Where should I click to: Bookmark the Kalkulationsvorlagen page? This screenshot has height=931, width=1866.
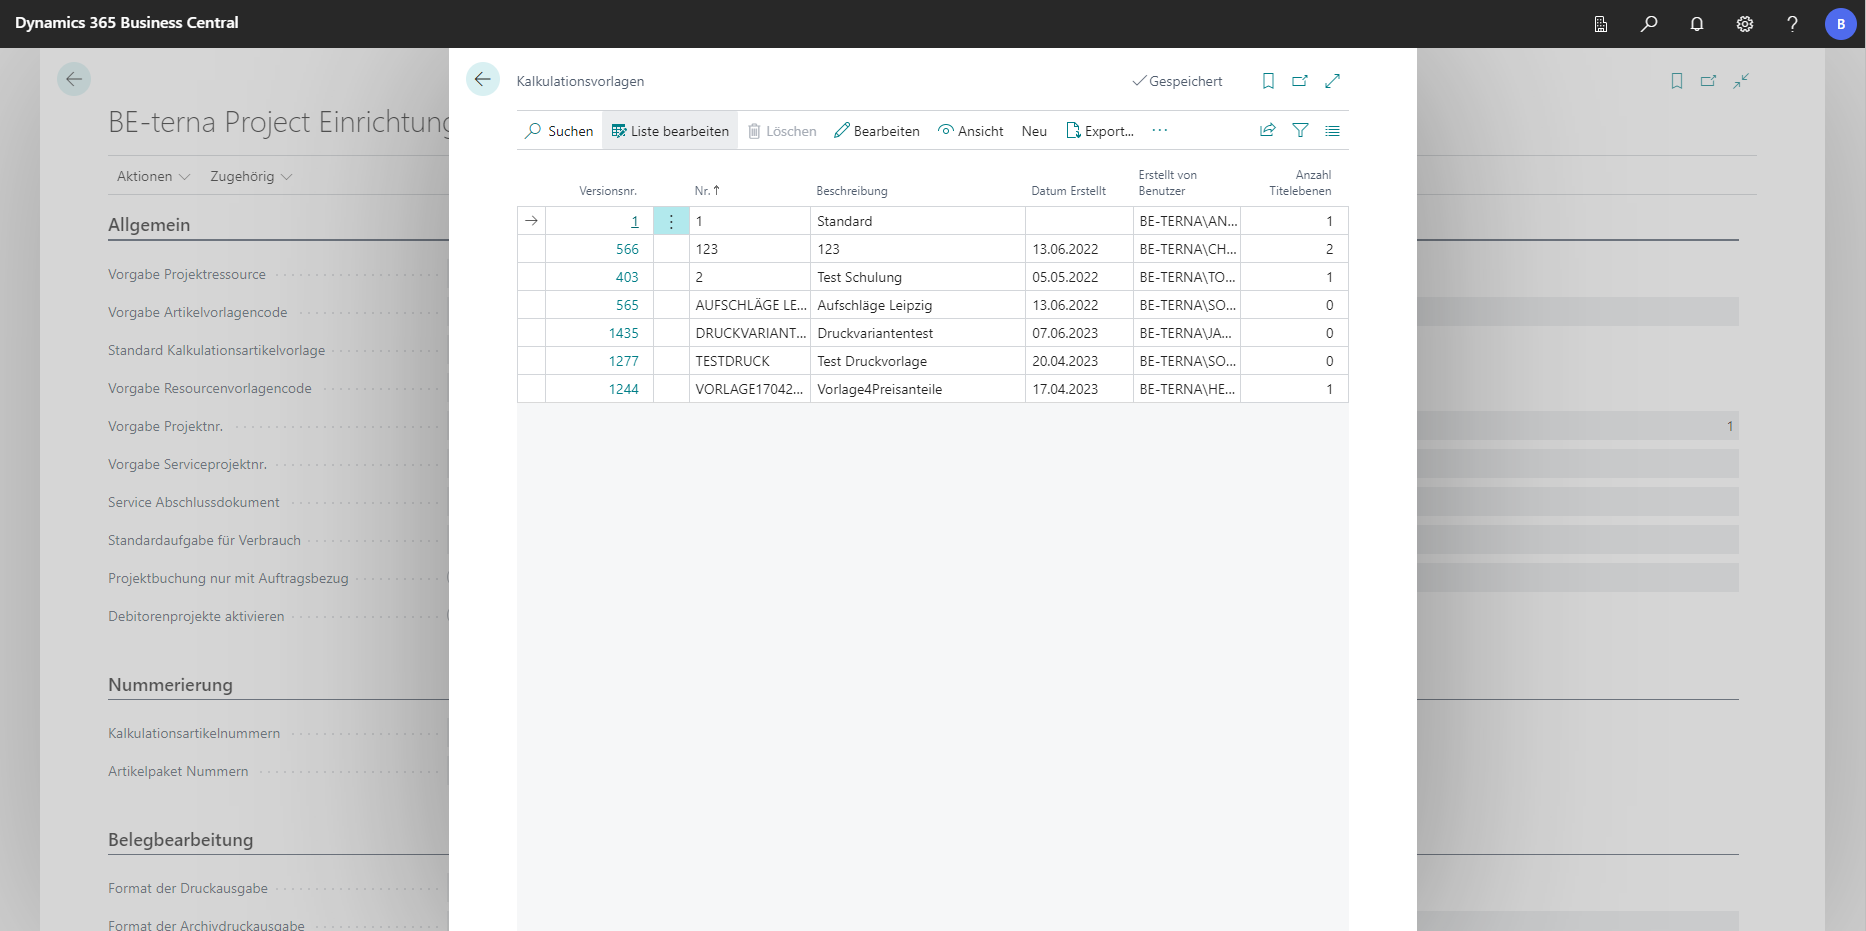point(1268,81)
